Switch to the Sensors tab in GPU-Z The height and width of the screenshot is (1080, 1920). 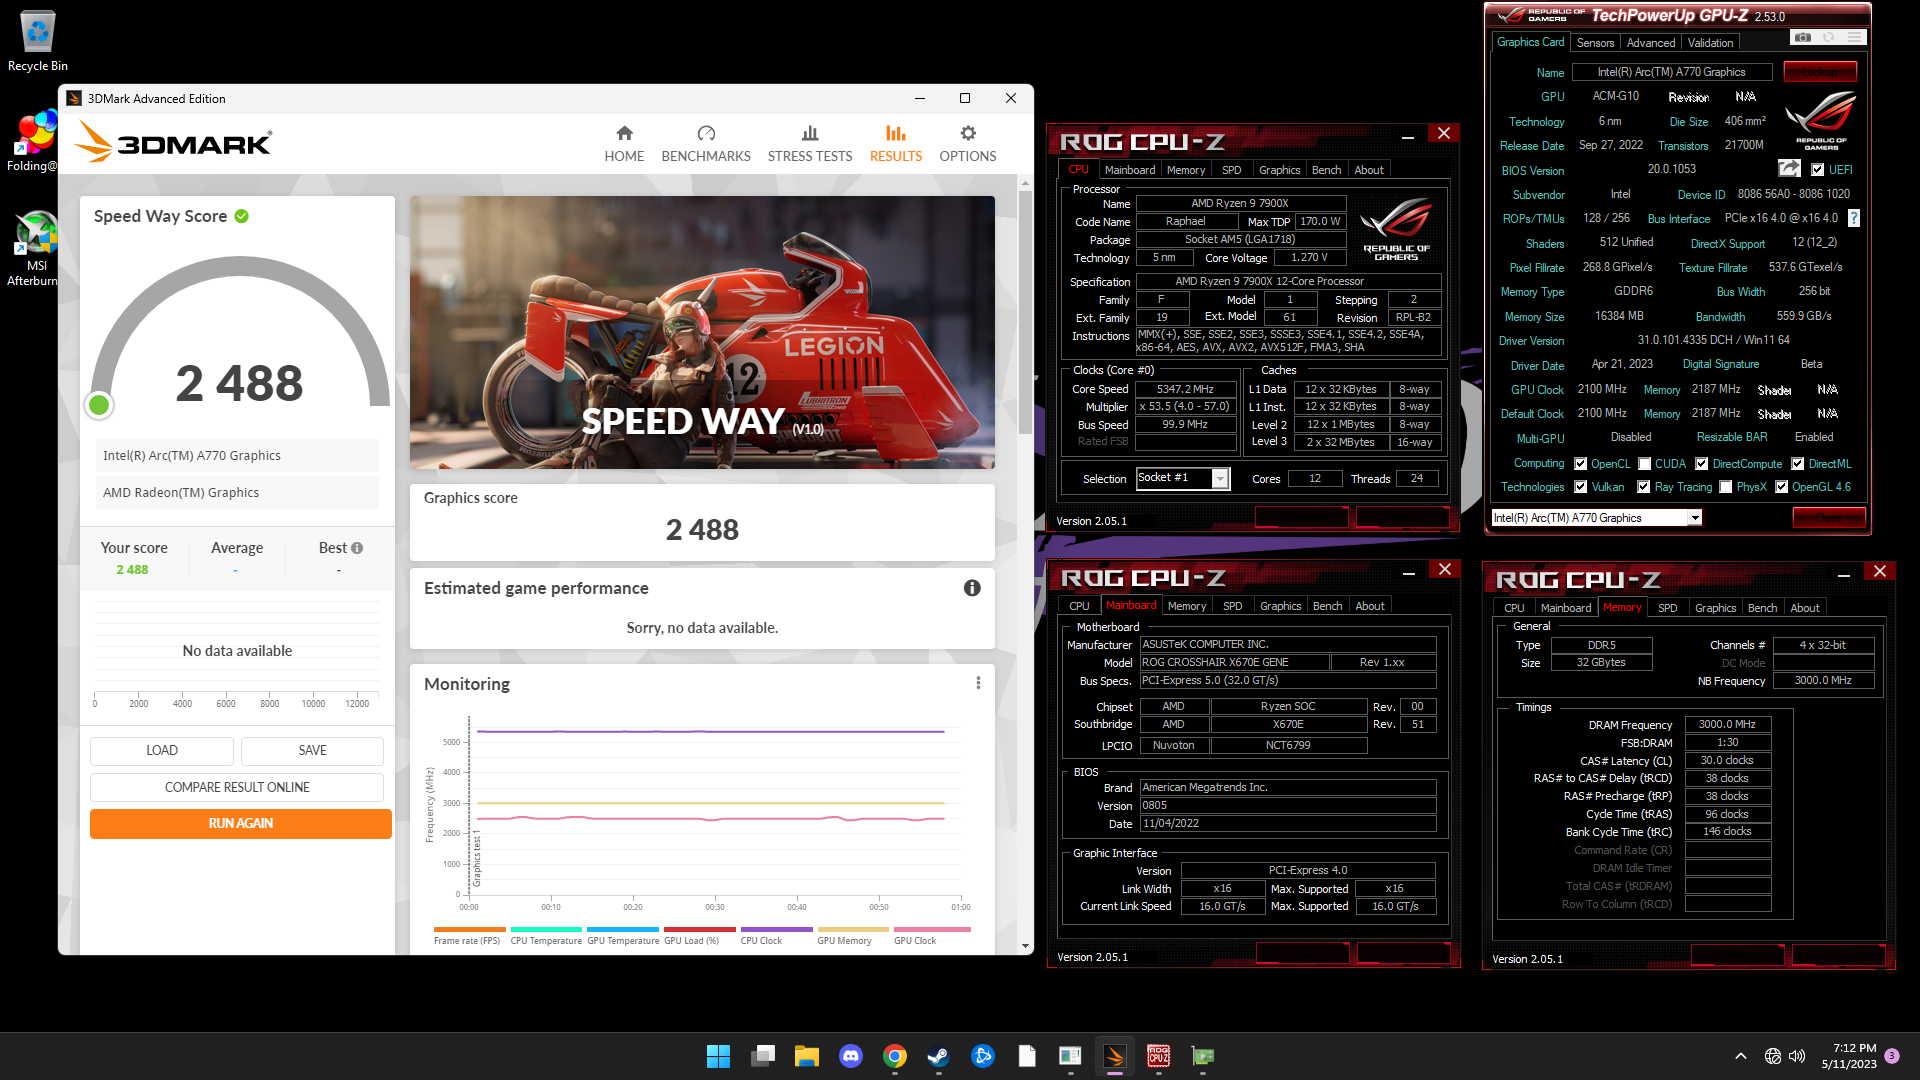point(1595,43)
